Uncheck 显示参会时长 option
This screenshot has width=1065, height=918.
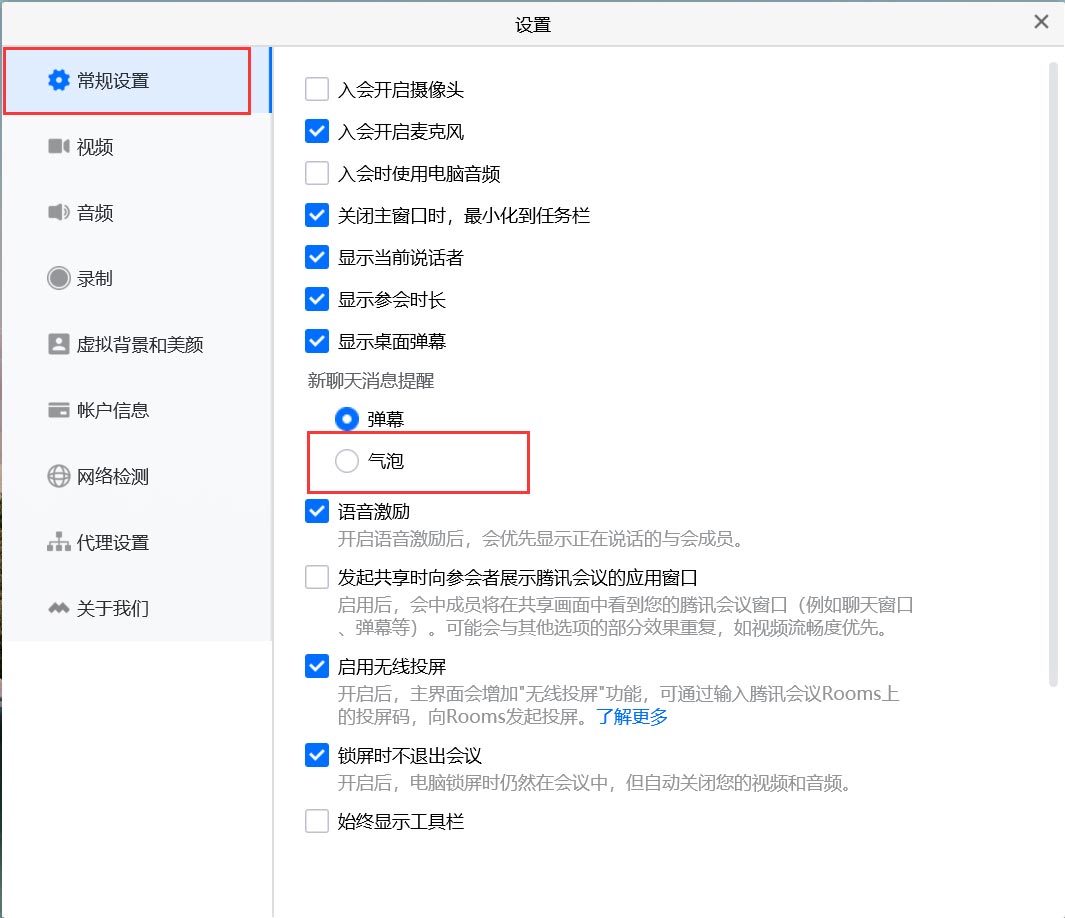pos(317,299)
